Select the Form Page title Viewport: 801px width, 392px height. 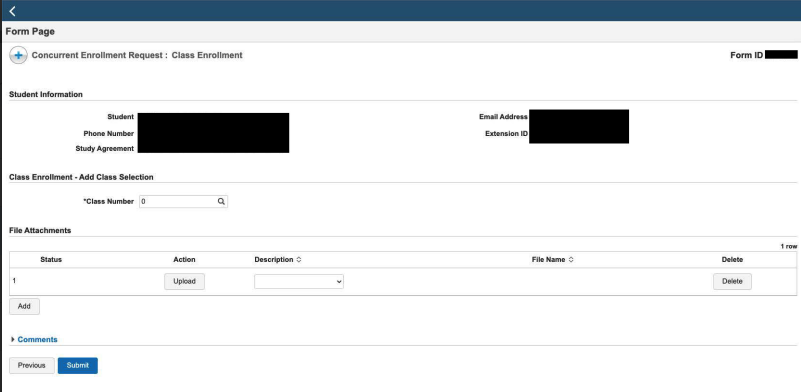tap(30, 32)
